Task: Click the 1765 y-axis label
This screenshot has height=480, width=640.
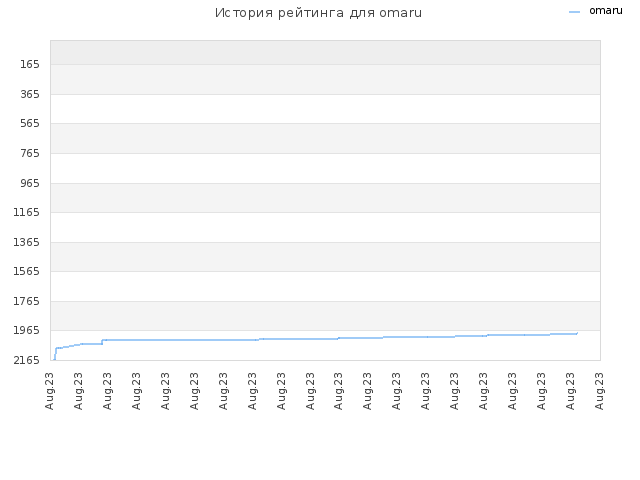Action: coord(27,301)
